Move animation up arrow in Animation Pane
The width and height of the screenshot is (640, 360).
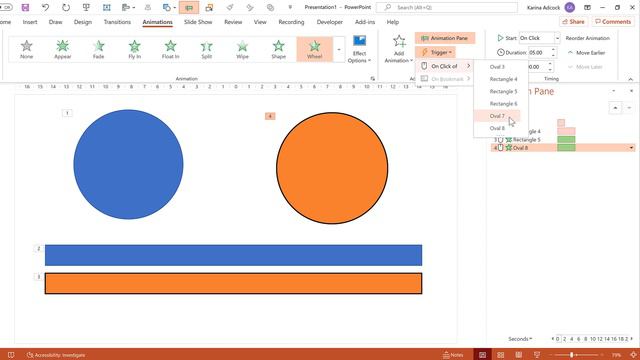click(x=615, y=108)
